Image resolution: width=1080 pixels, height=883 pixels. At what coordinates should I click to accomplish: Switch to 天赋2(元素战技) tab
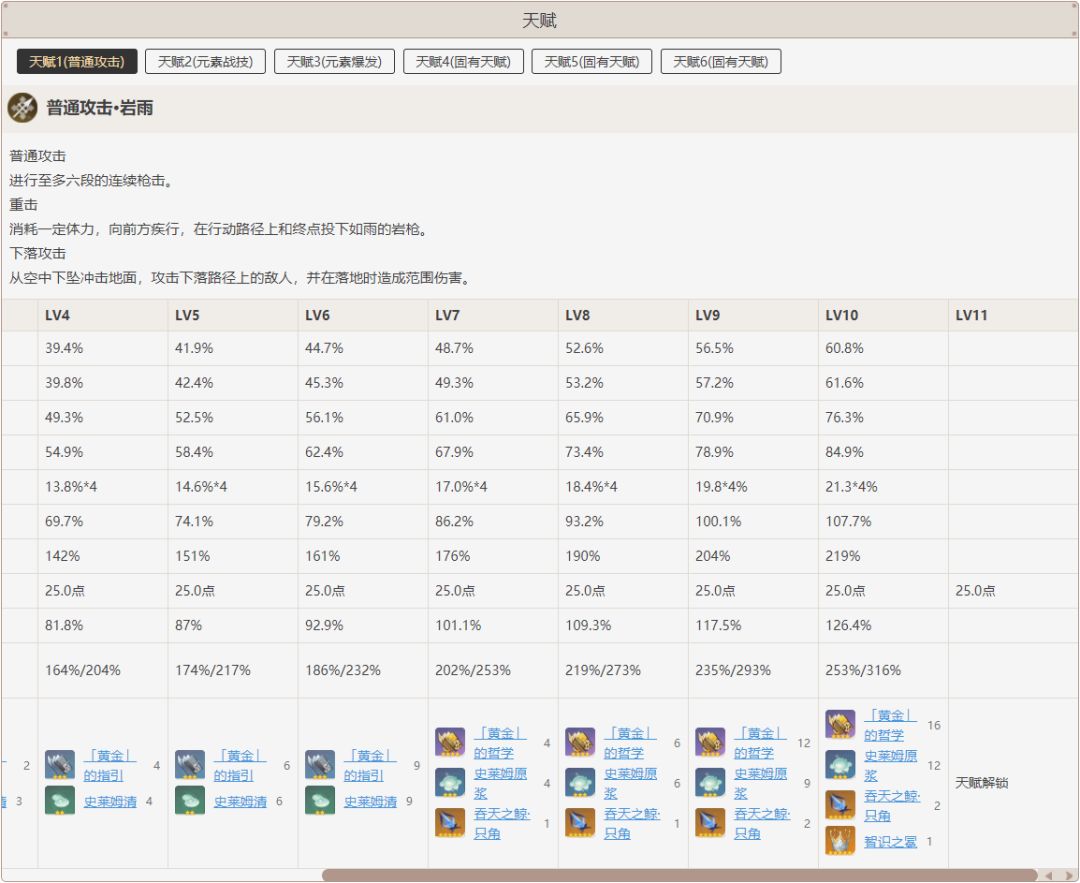point(205,61)
